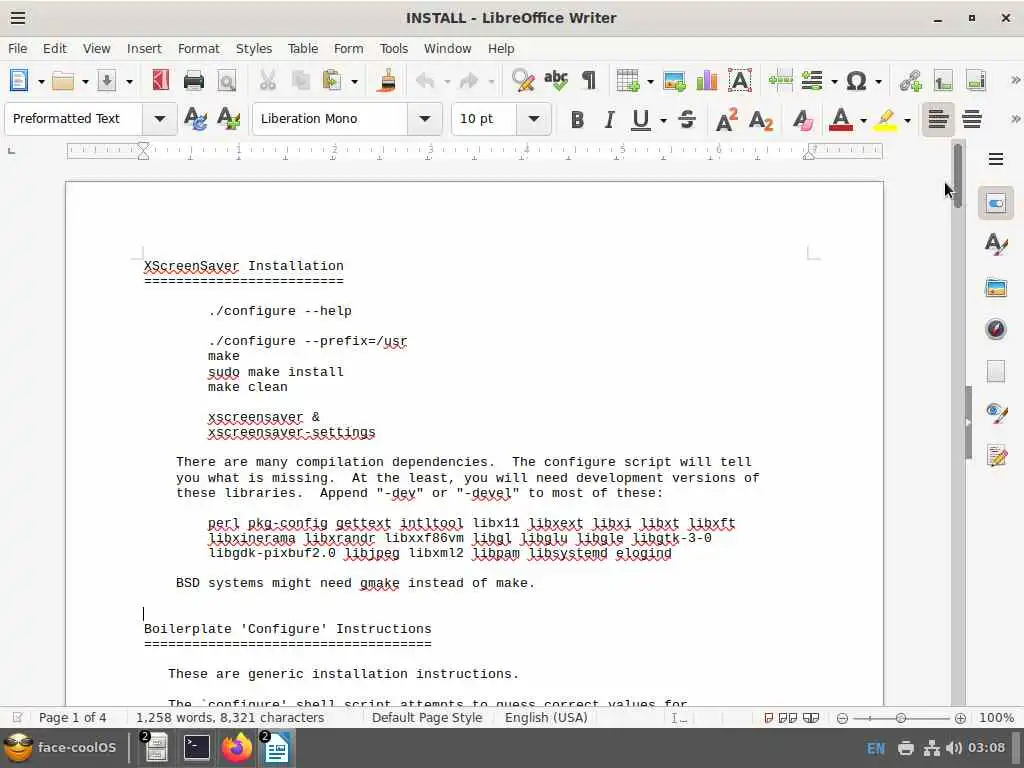Insert a text box icon
Screen dimensions: 1024x768
click(x=740, y=81)
